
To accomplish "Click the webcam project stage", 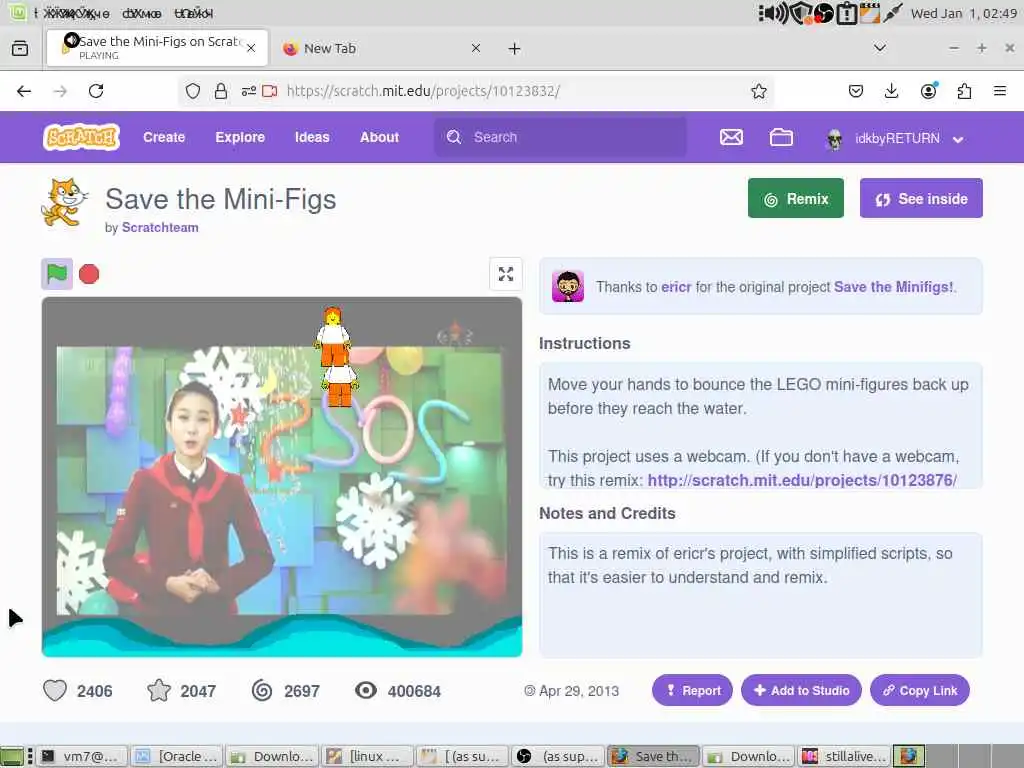I will [281, 477].
